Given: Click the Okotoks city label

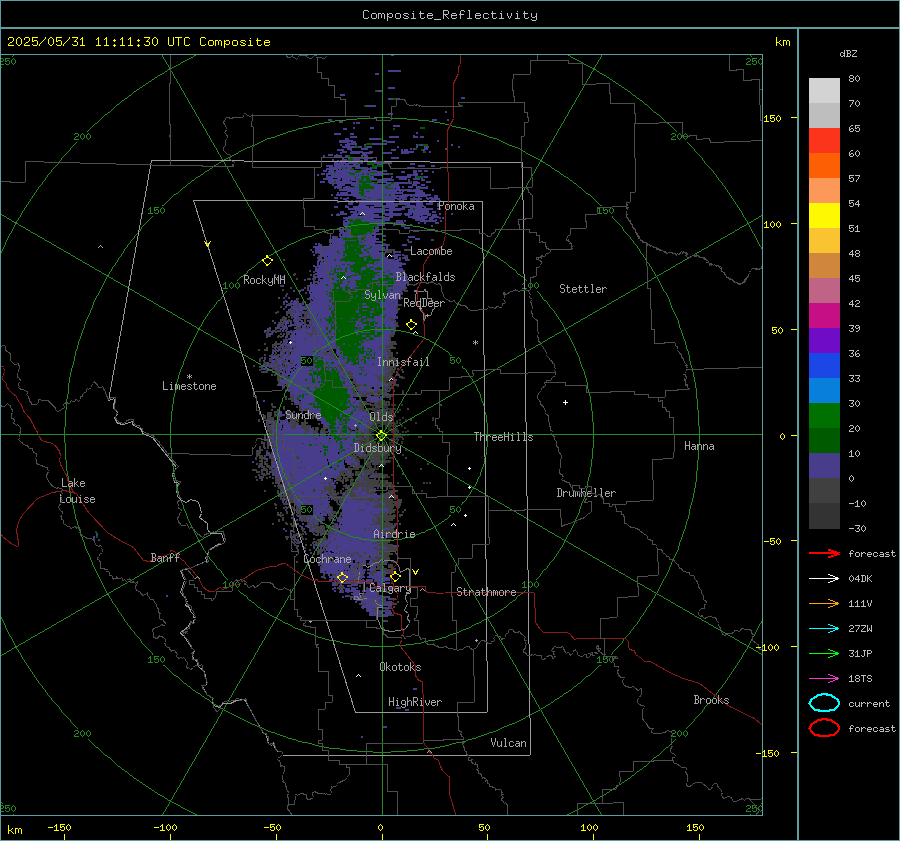Looking at the screenshot, I should click(x=400, y=666).
